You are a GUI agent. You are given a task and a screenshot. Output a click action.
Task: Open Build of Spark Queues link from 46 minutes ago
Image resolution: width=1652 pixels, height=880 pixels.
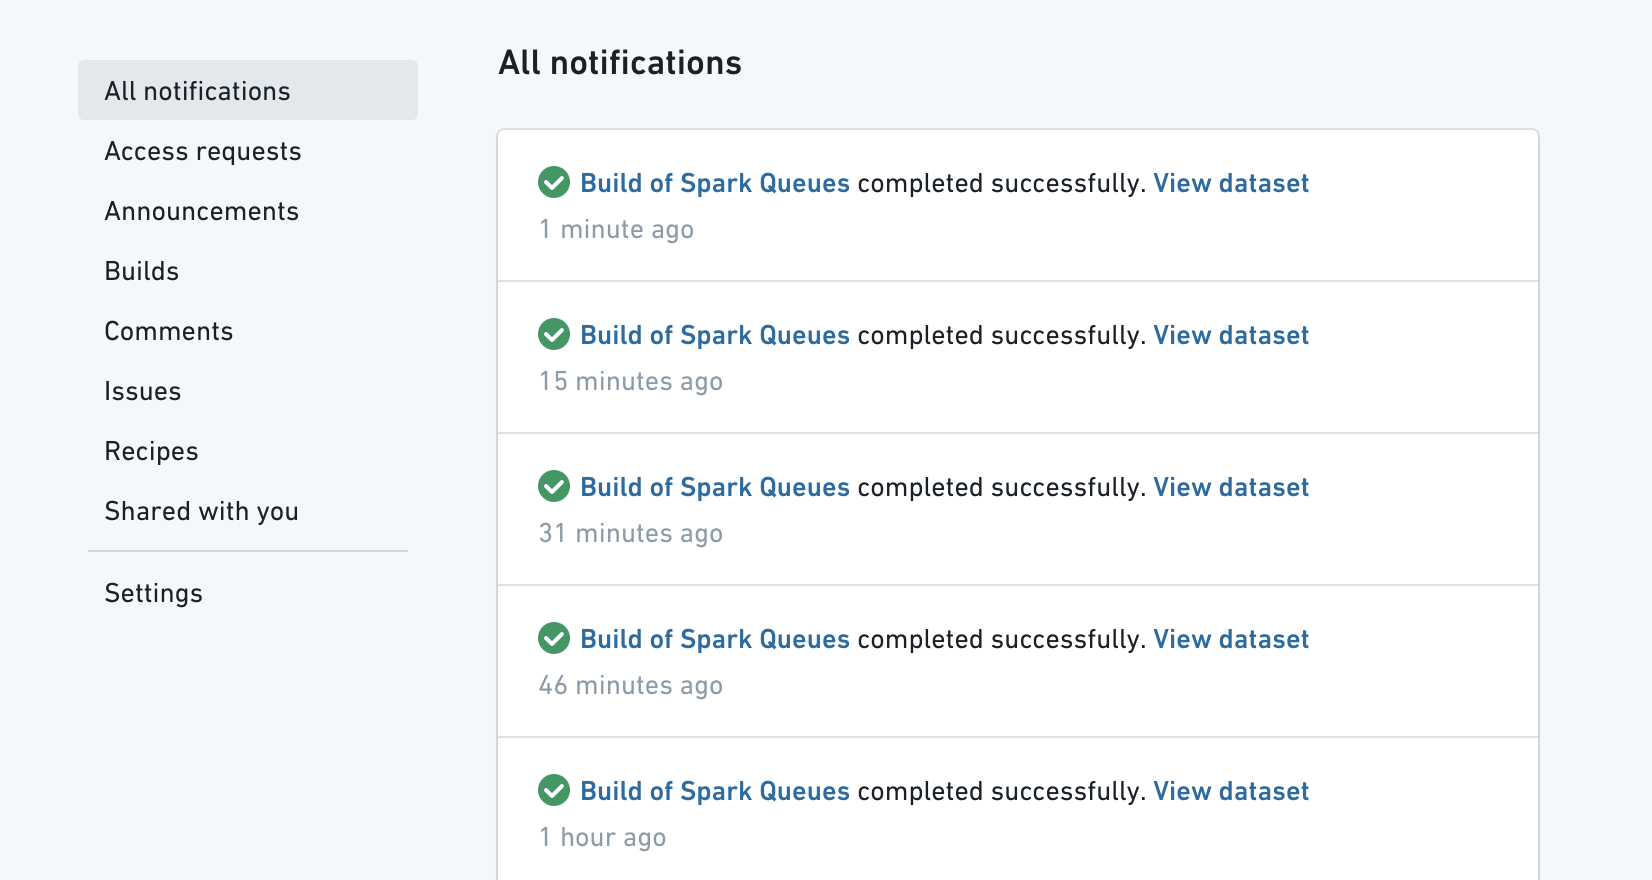click(715, 639)
